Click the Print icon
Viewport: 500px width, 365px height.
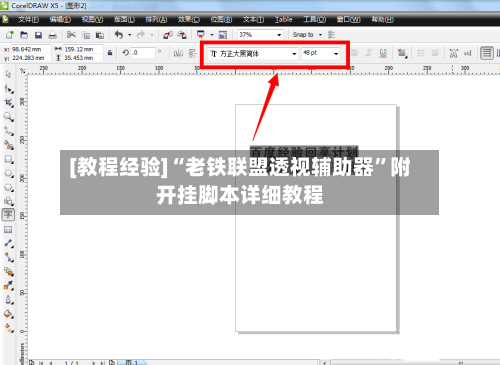(x=52, y=35)
